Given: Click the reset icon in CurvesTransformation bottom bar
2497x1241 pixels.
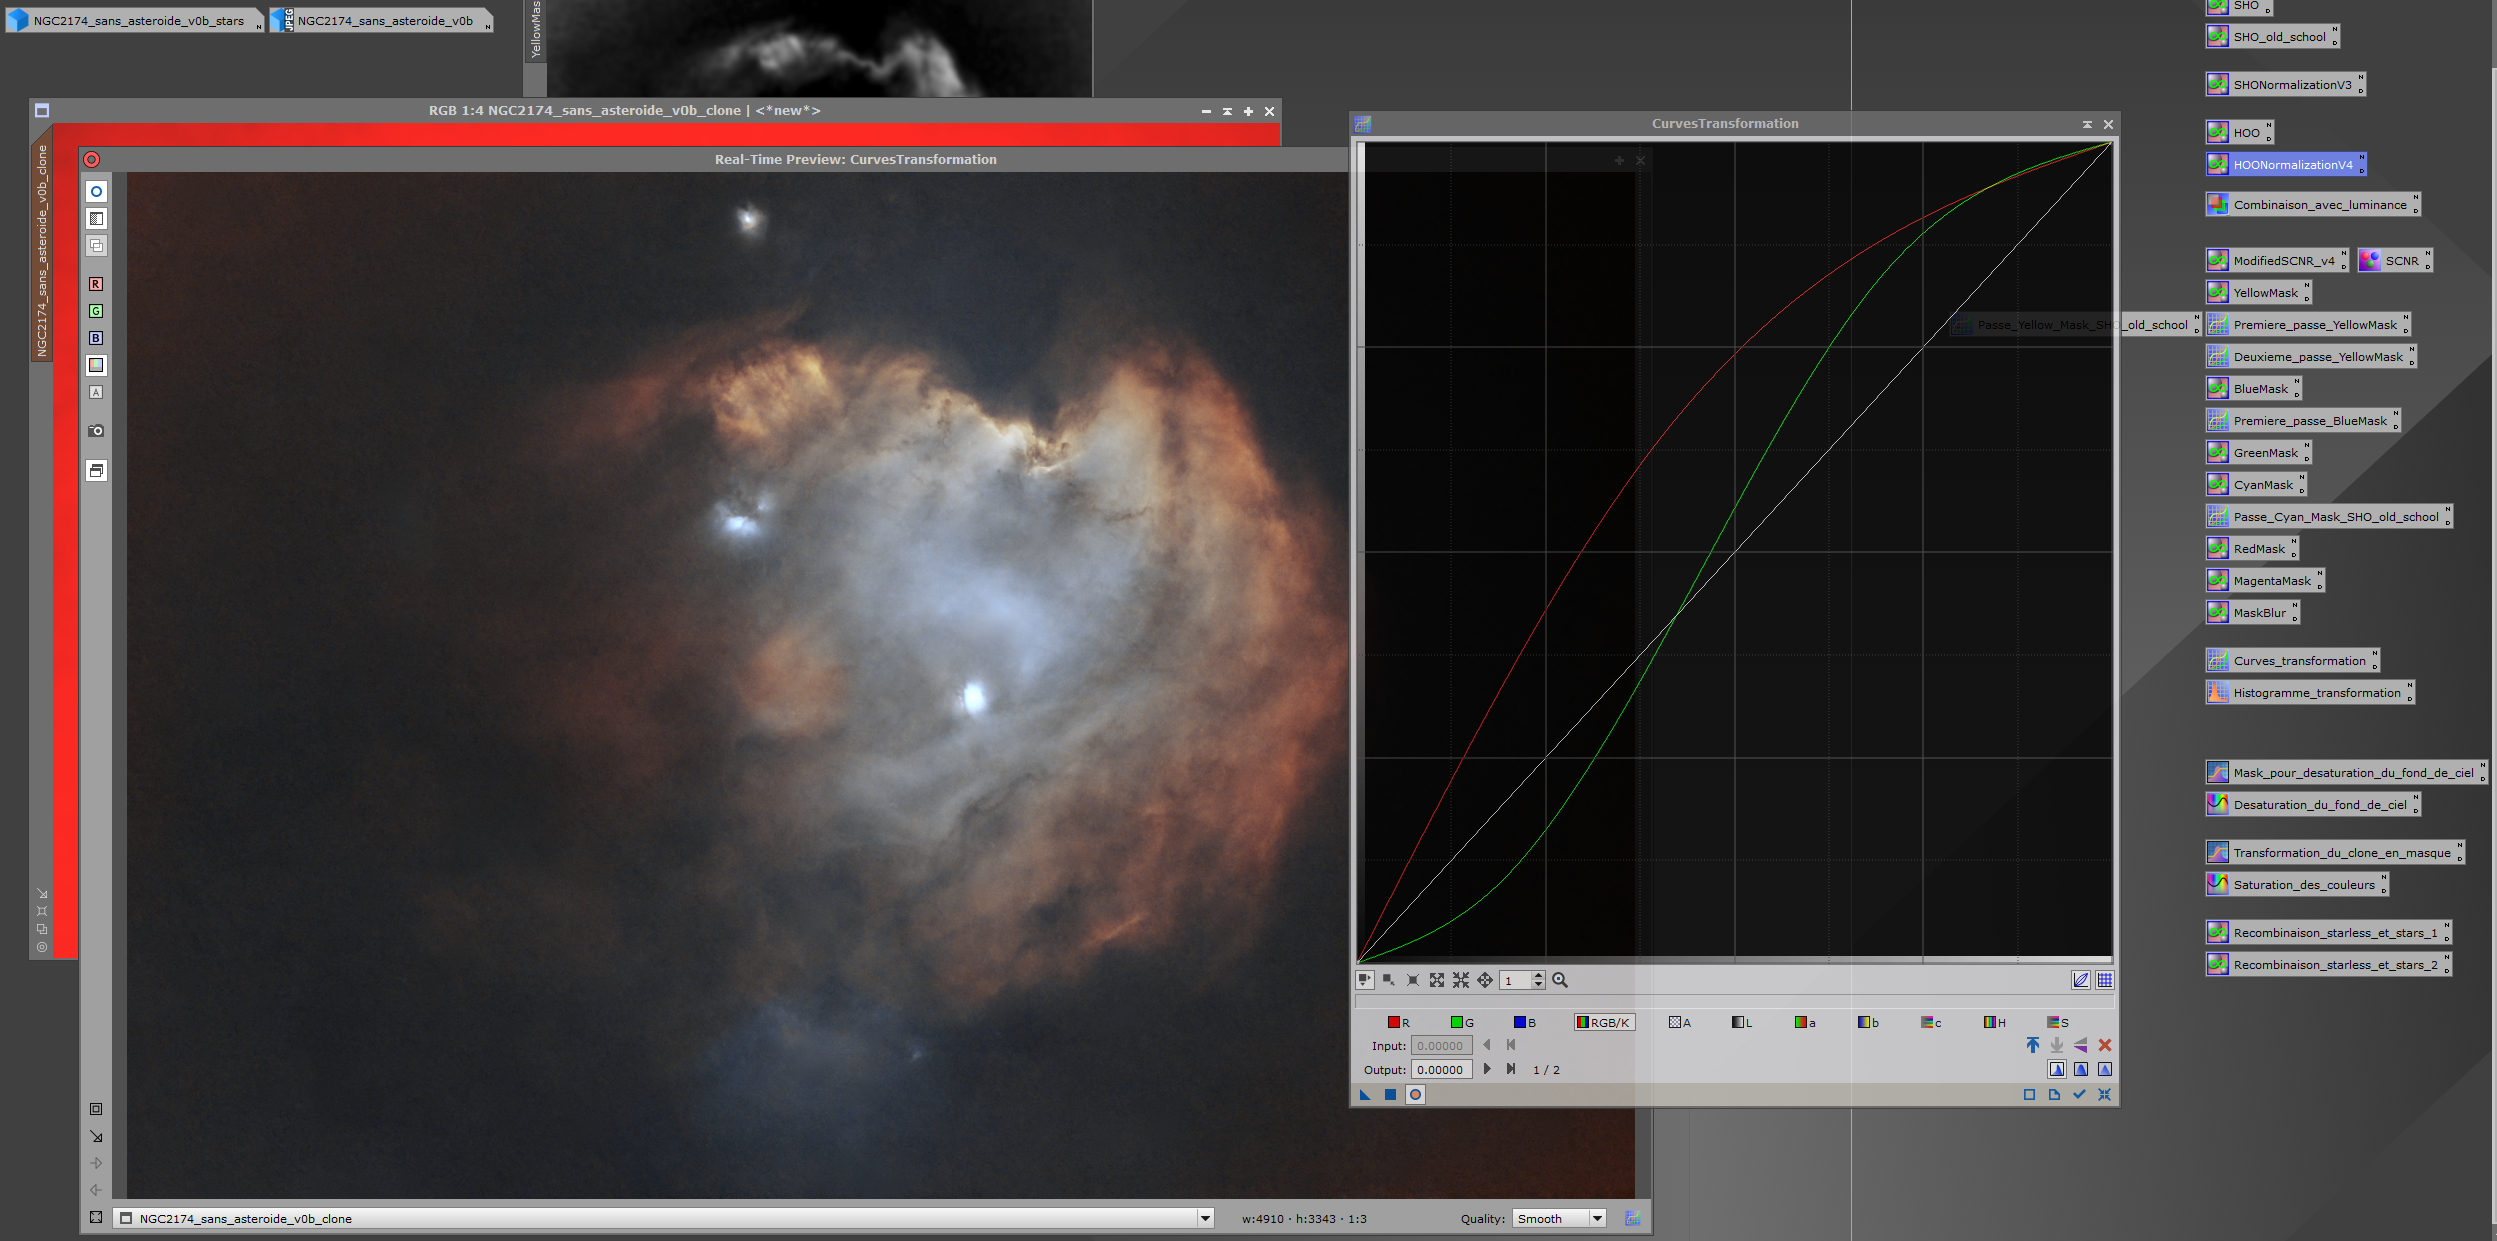Looking at the screenshot, I should tap(2104, 1095).
